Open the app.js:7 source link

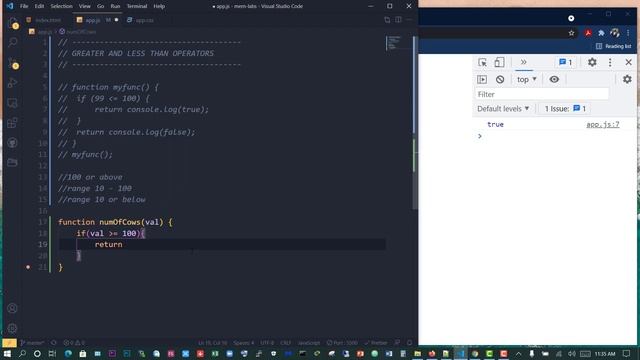602,124
